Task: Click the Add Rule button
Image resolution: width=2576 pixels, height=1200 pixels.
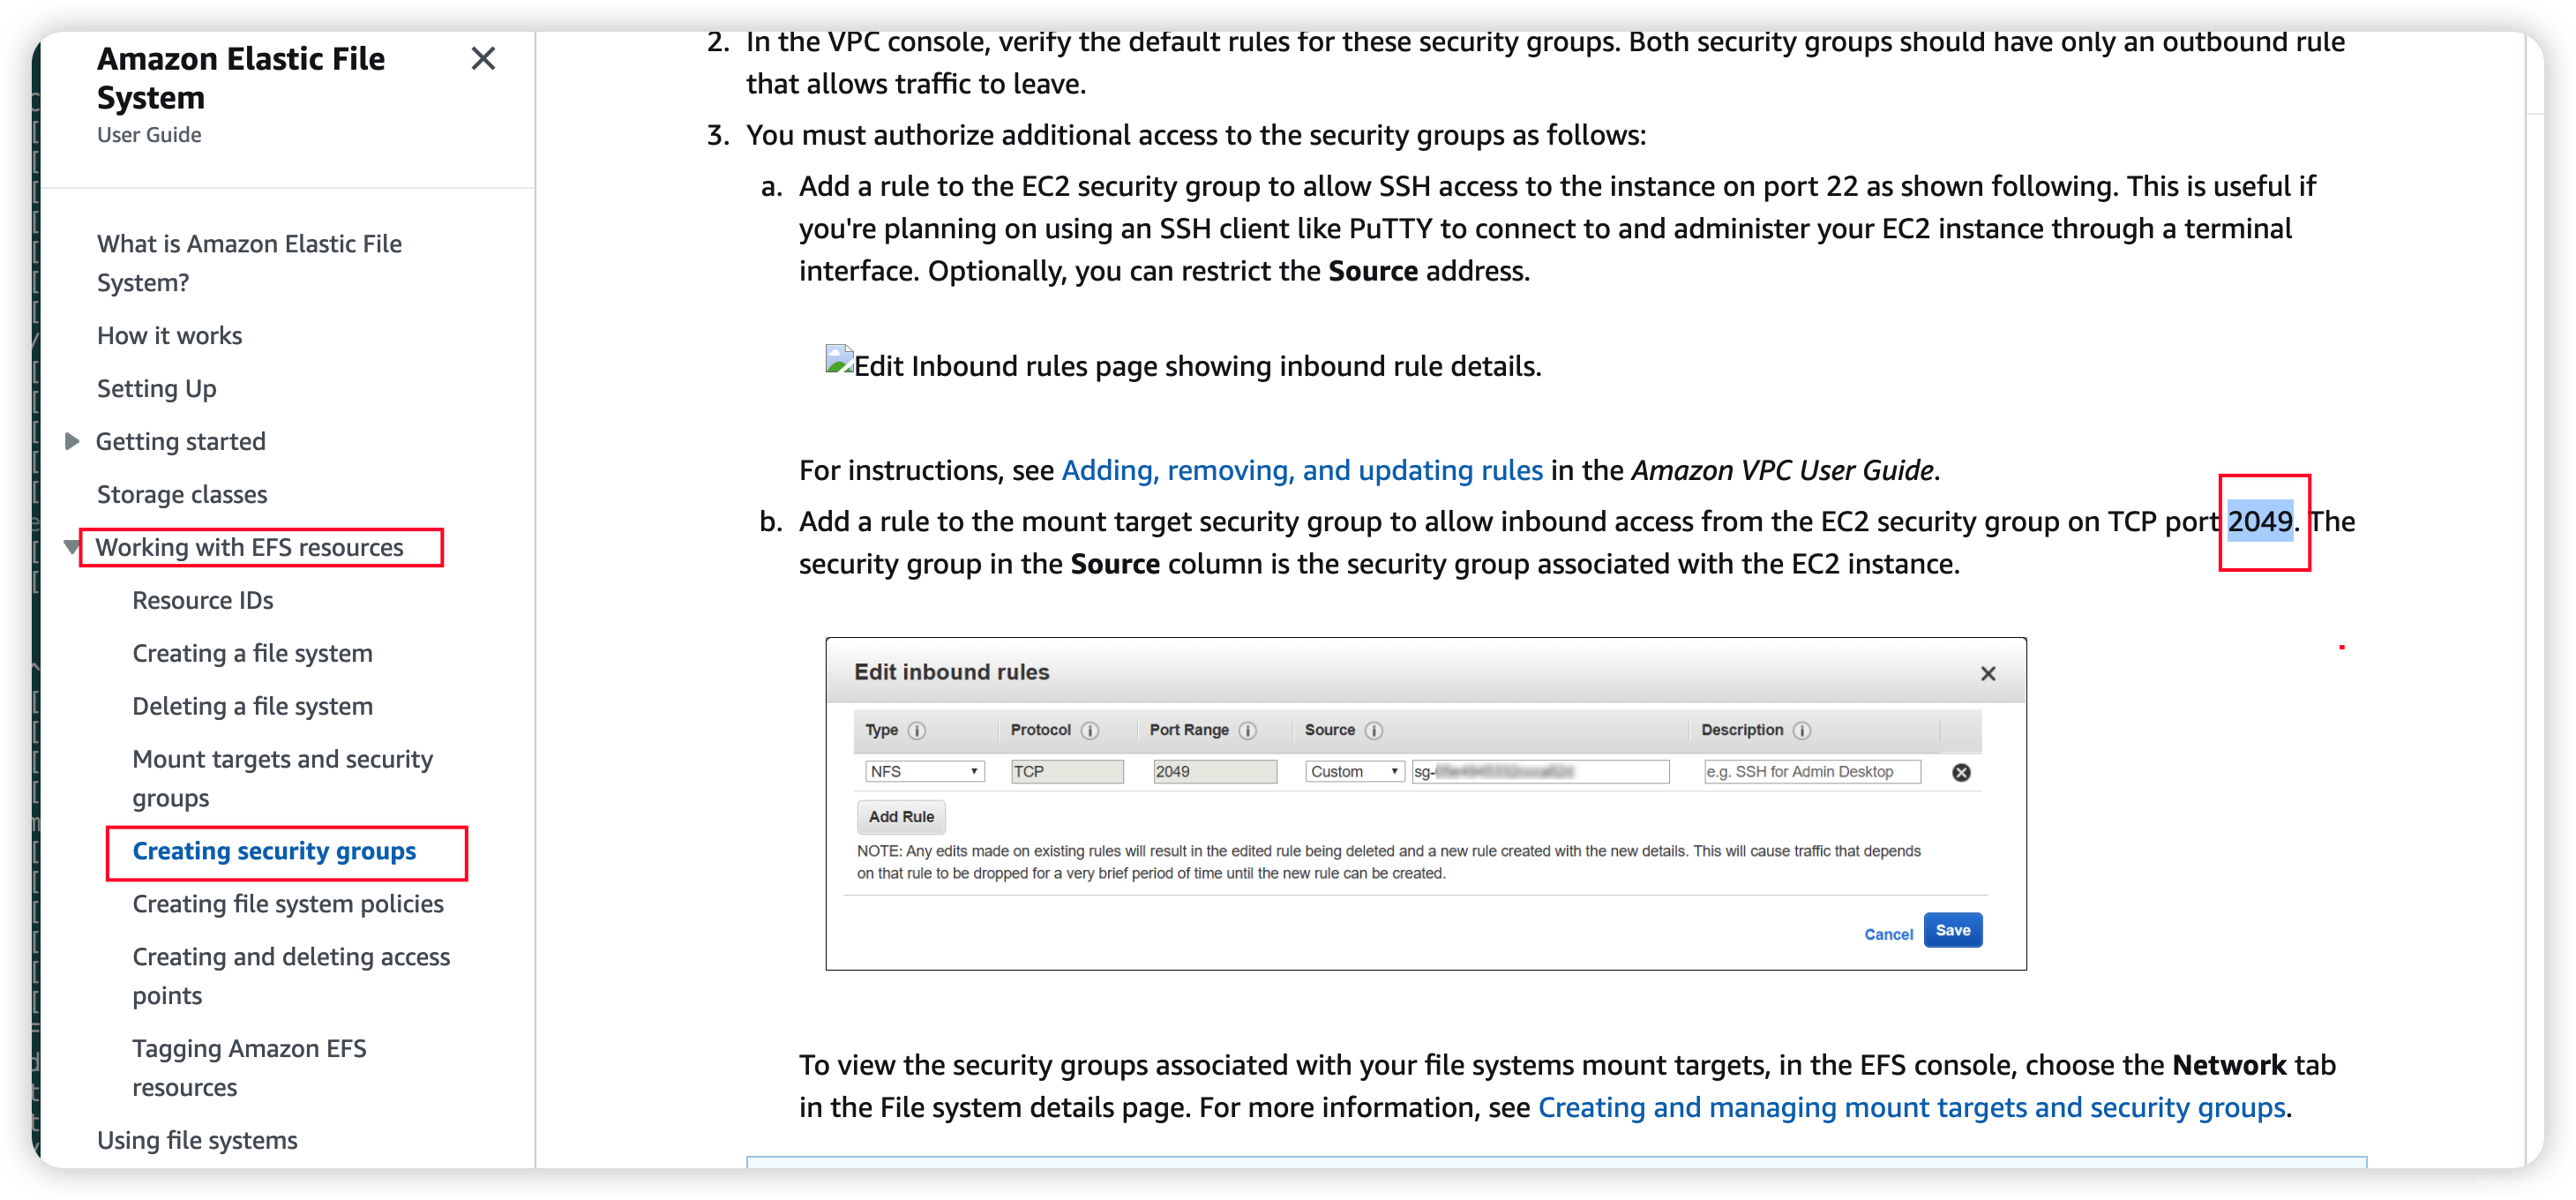Action: coord(899,817)
